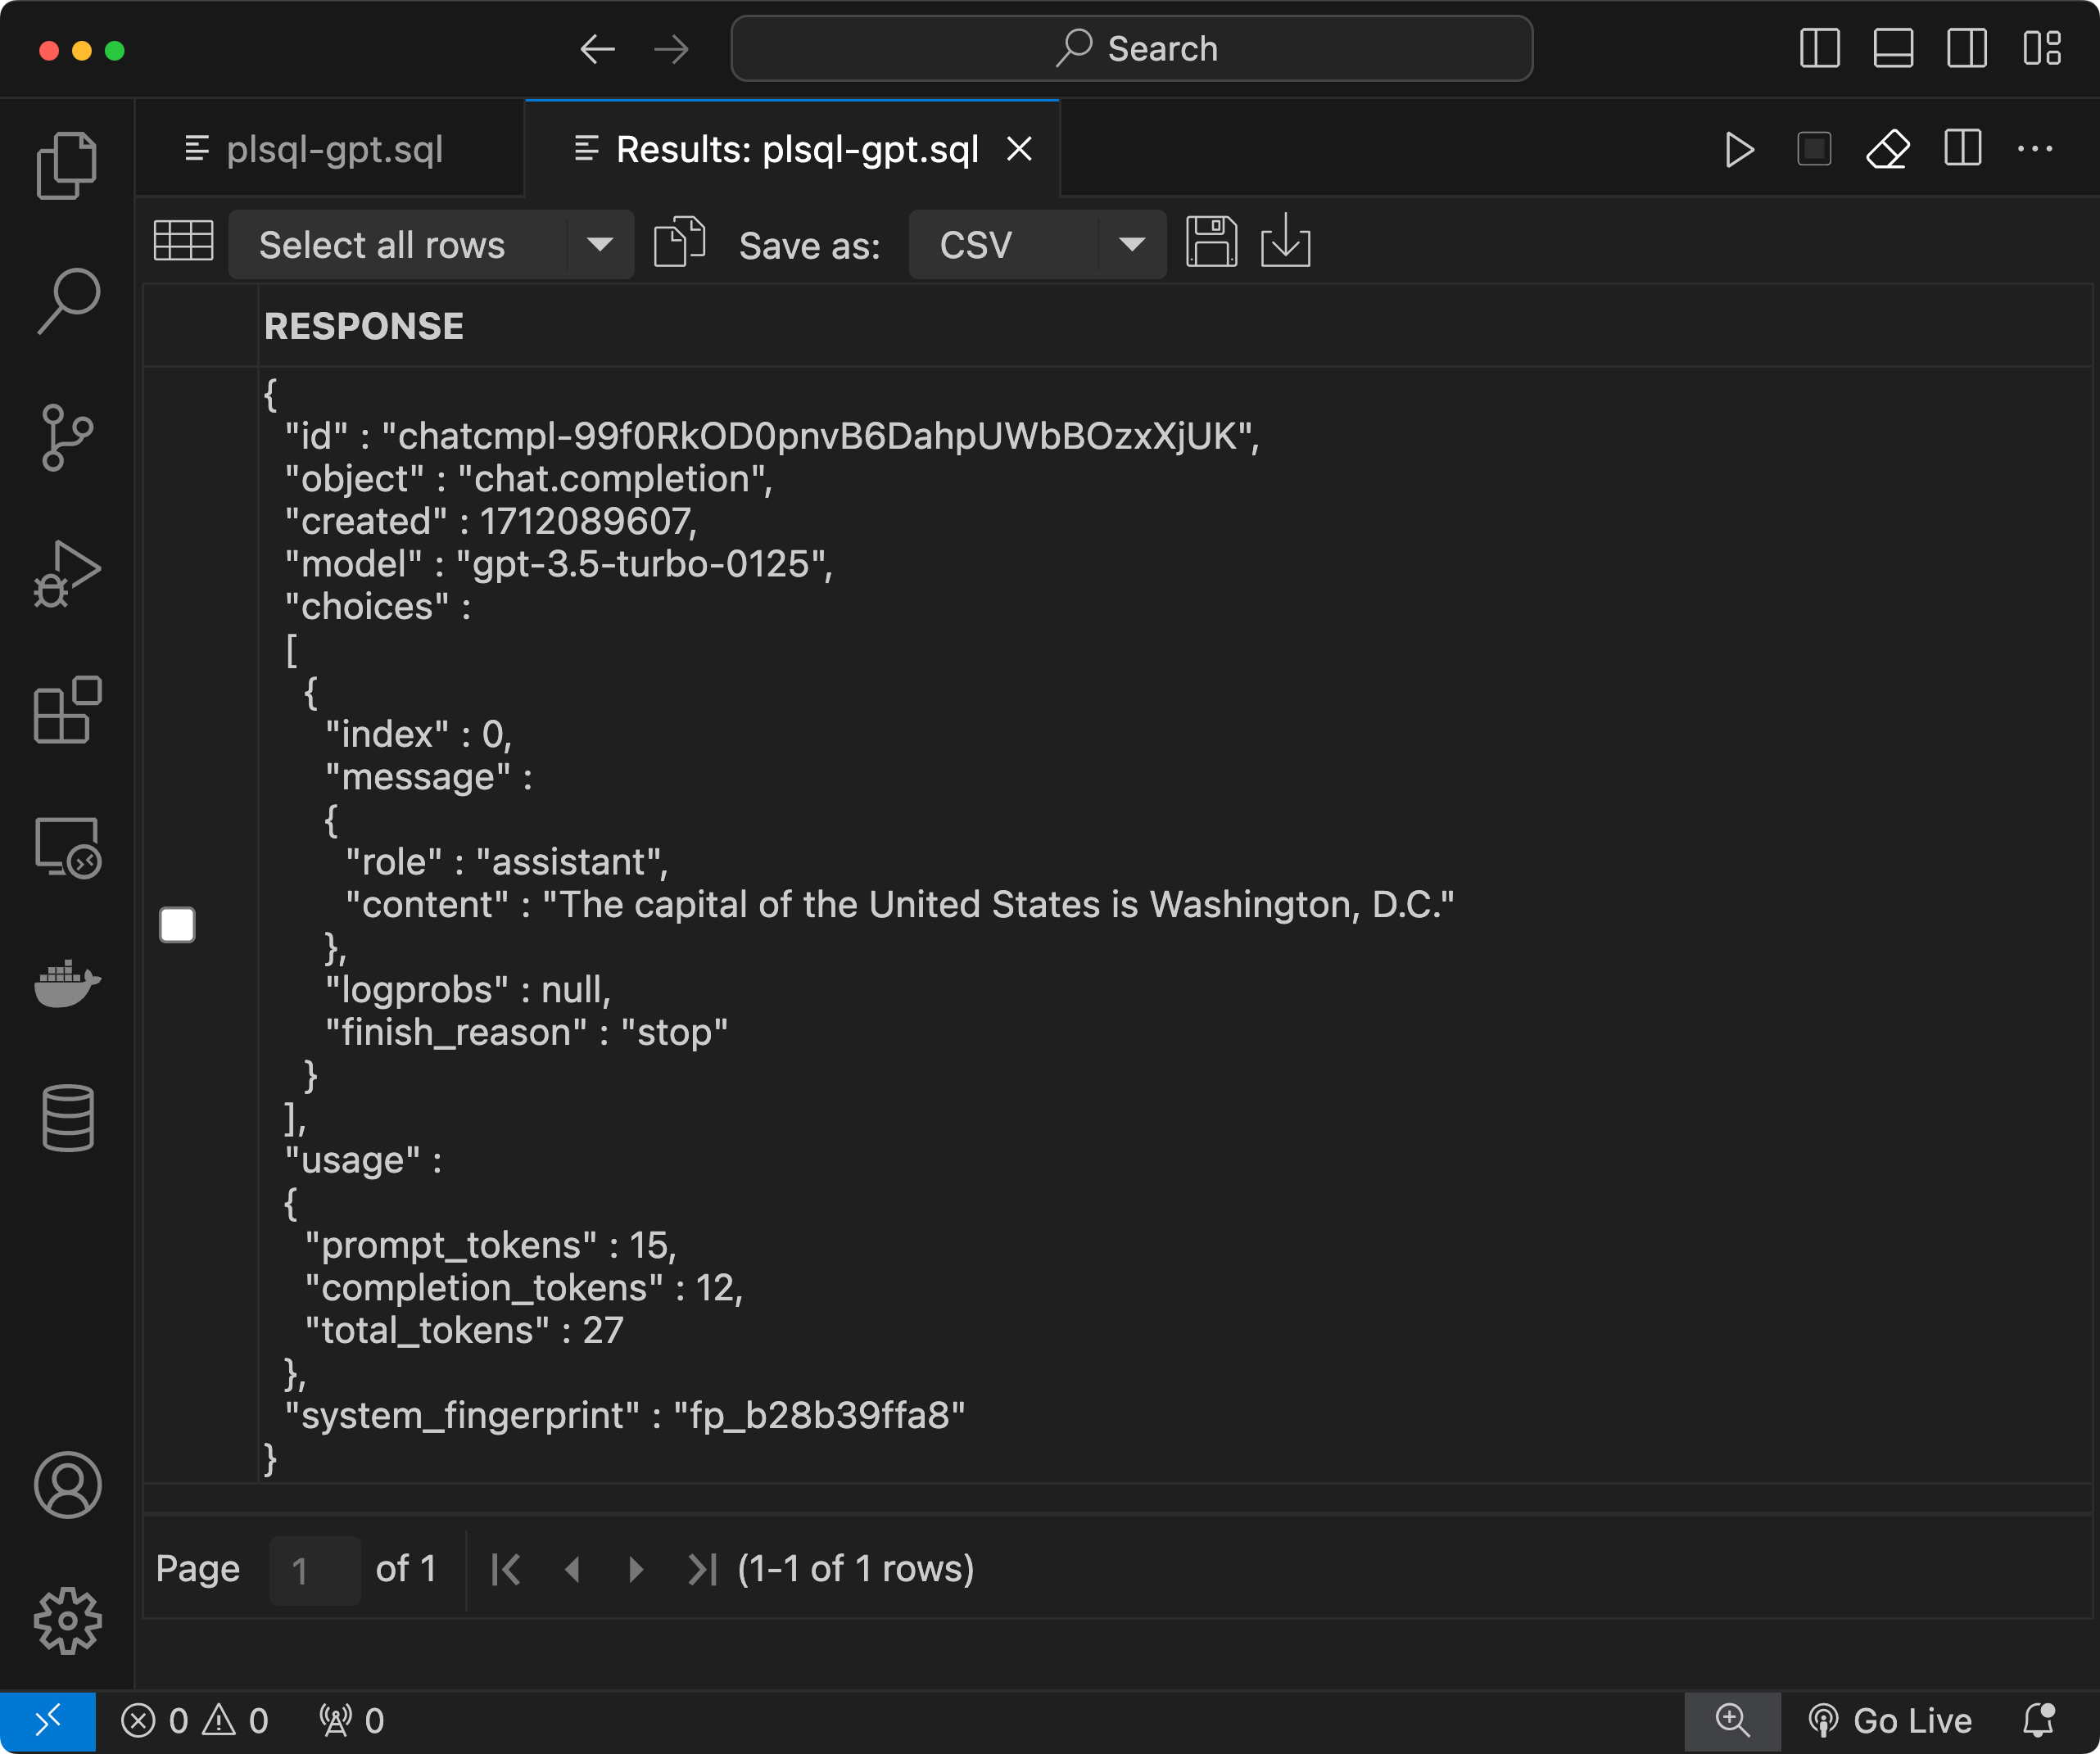This screenshot has width=2100, height=1754.
Task: Open the Run and Debug view
Action: tap(67, 574)
